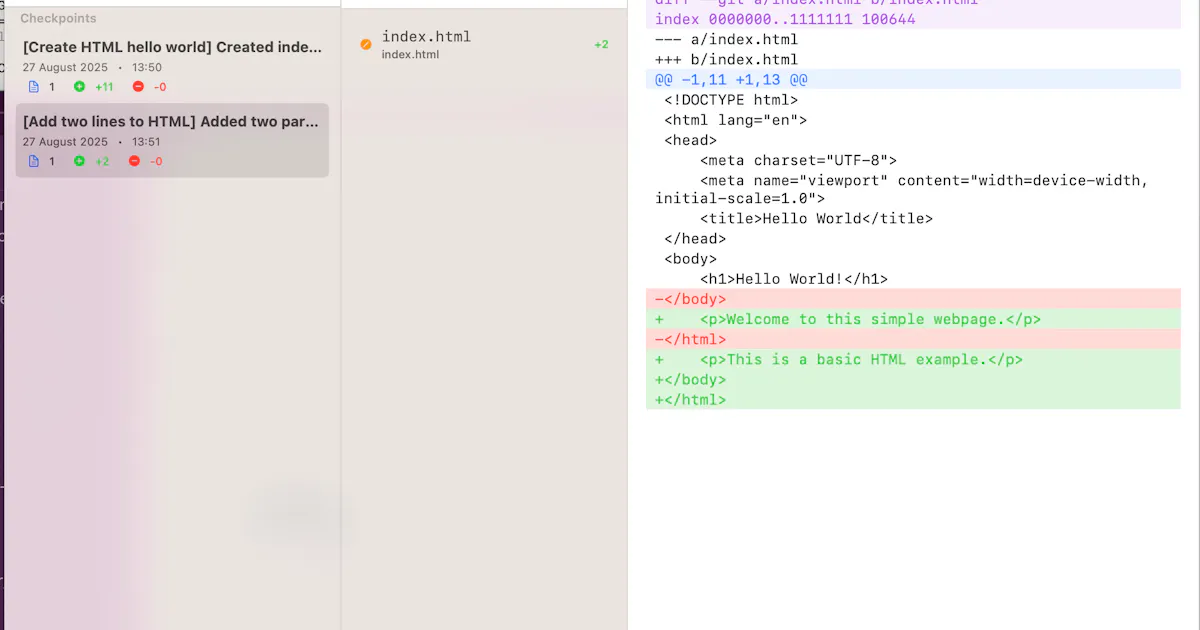Open the index.html file name in changed files list
The height and width of the screenshot is (630, 1200).
[426, 37]
